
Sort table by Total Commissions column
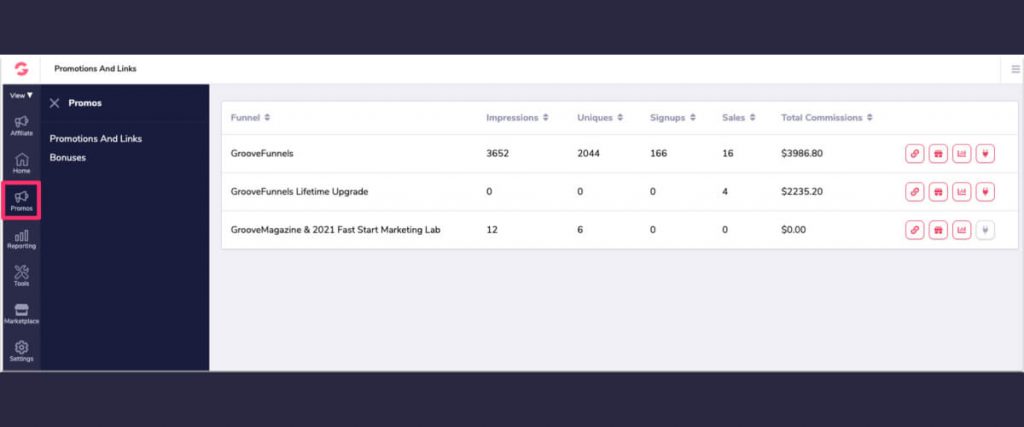(x=826, y=118)
